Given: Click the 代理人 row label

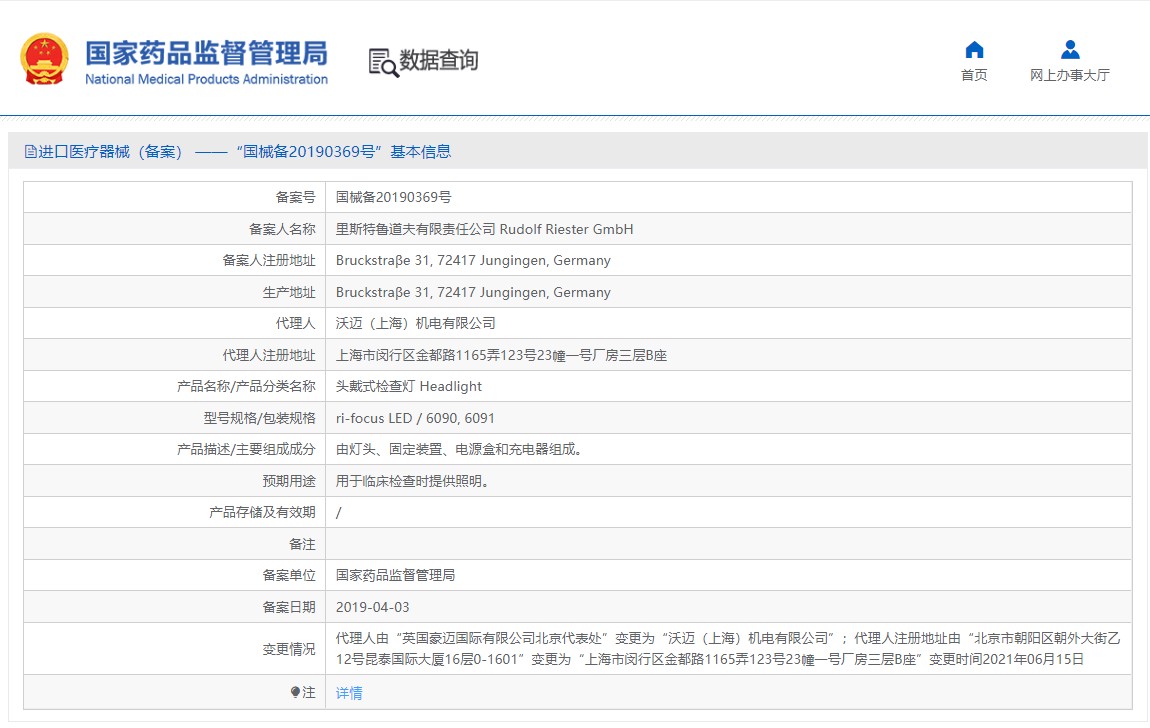Looking at the screenshot, I should [296, 323].
